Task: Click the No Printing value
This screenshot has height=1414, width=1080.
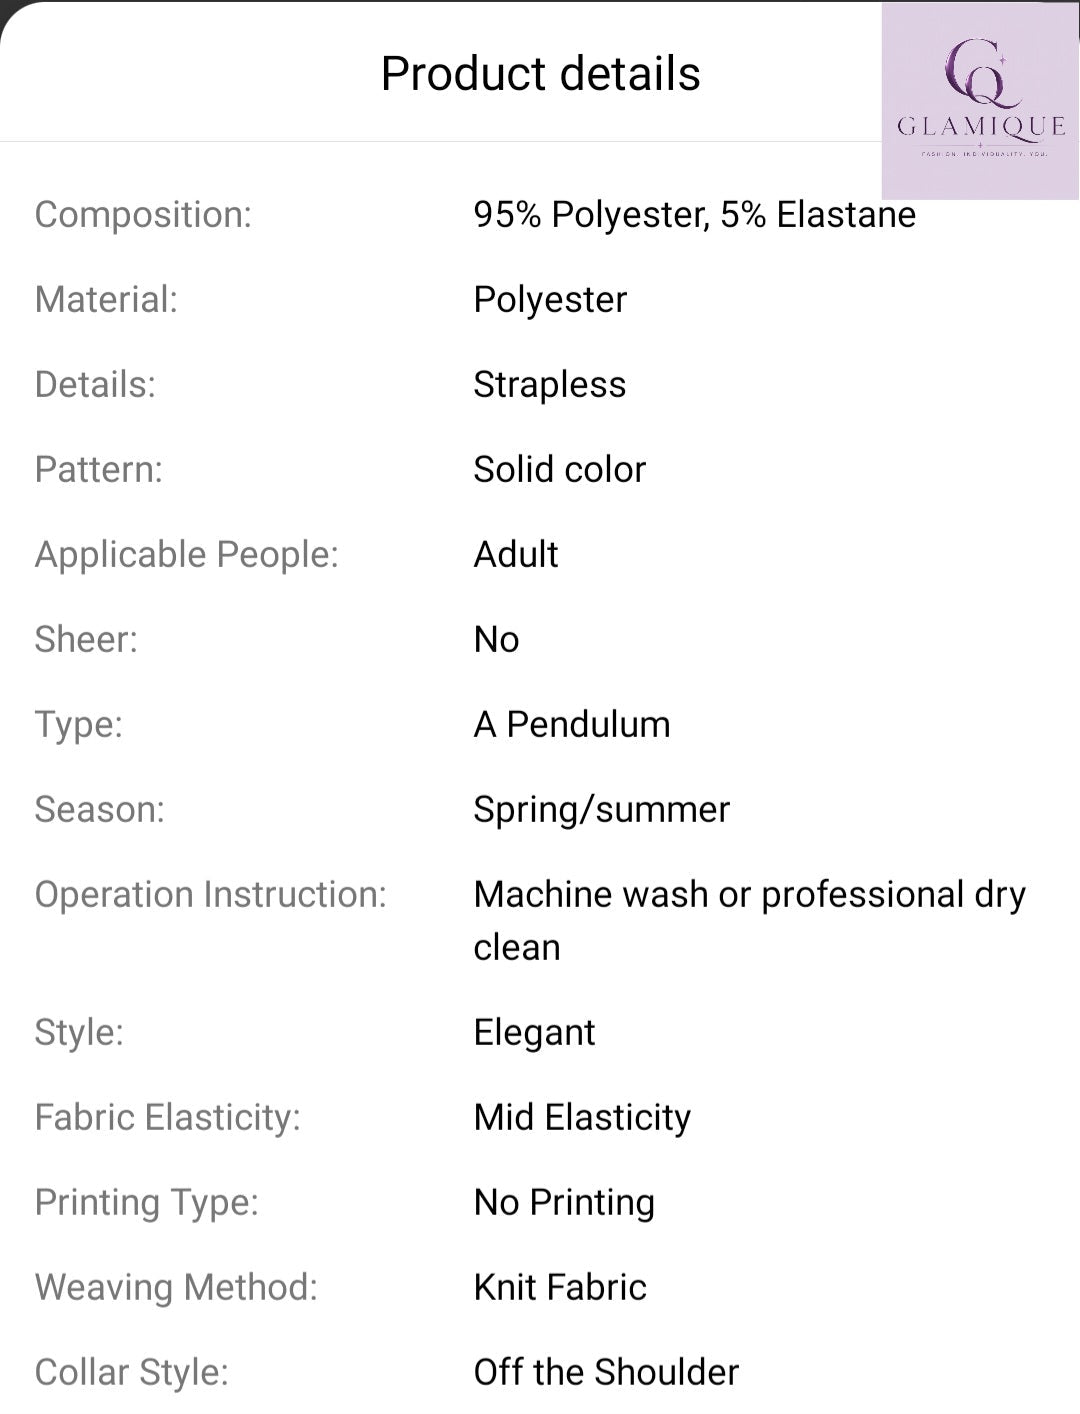Action: 565,1203
